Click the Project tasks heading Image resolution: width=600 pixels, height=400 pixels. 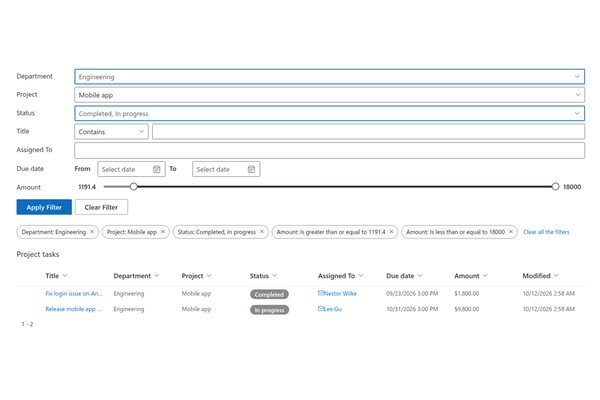pos(38,255)
